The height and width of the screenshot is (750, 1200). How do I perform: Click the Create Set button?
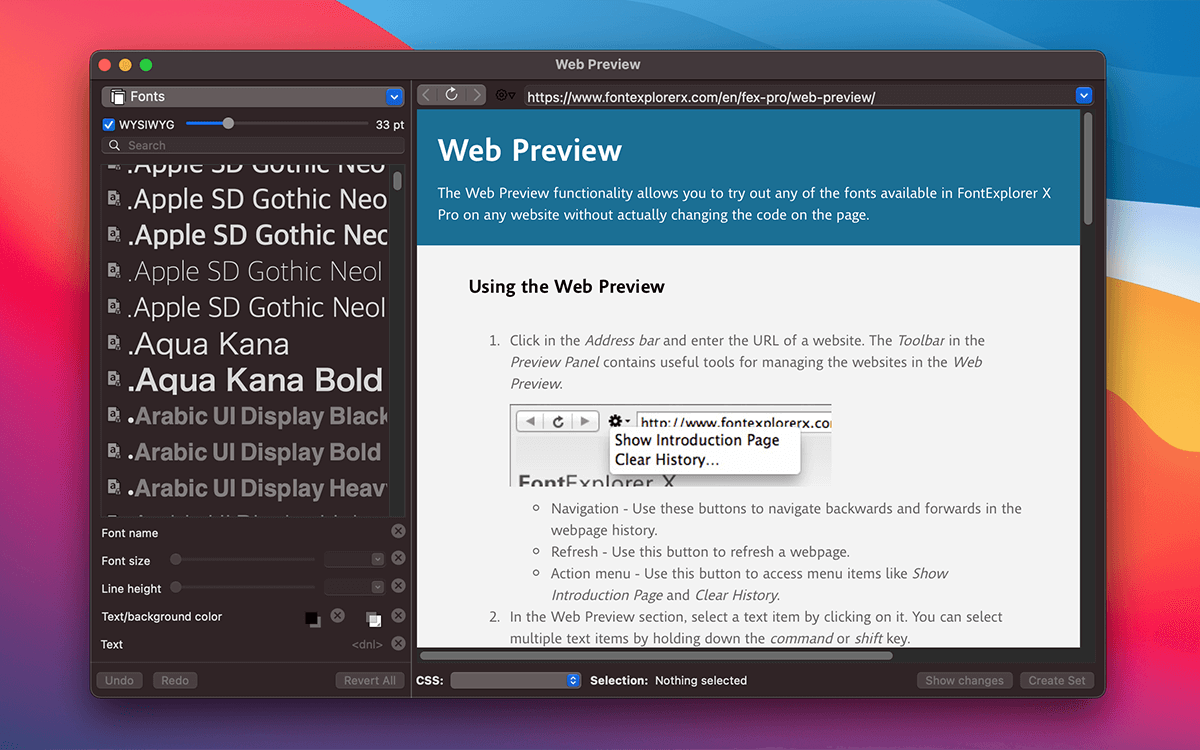click(x=1057, y=680)
